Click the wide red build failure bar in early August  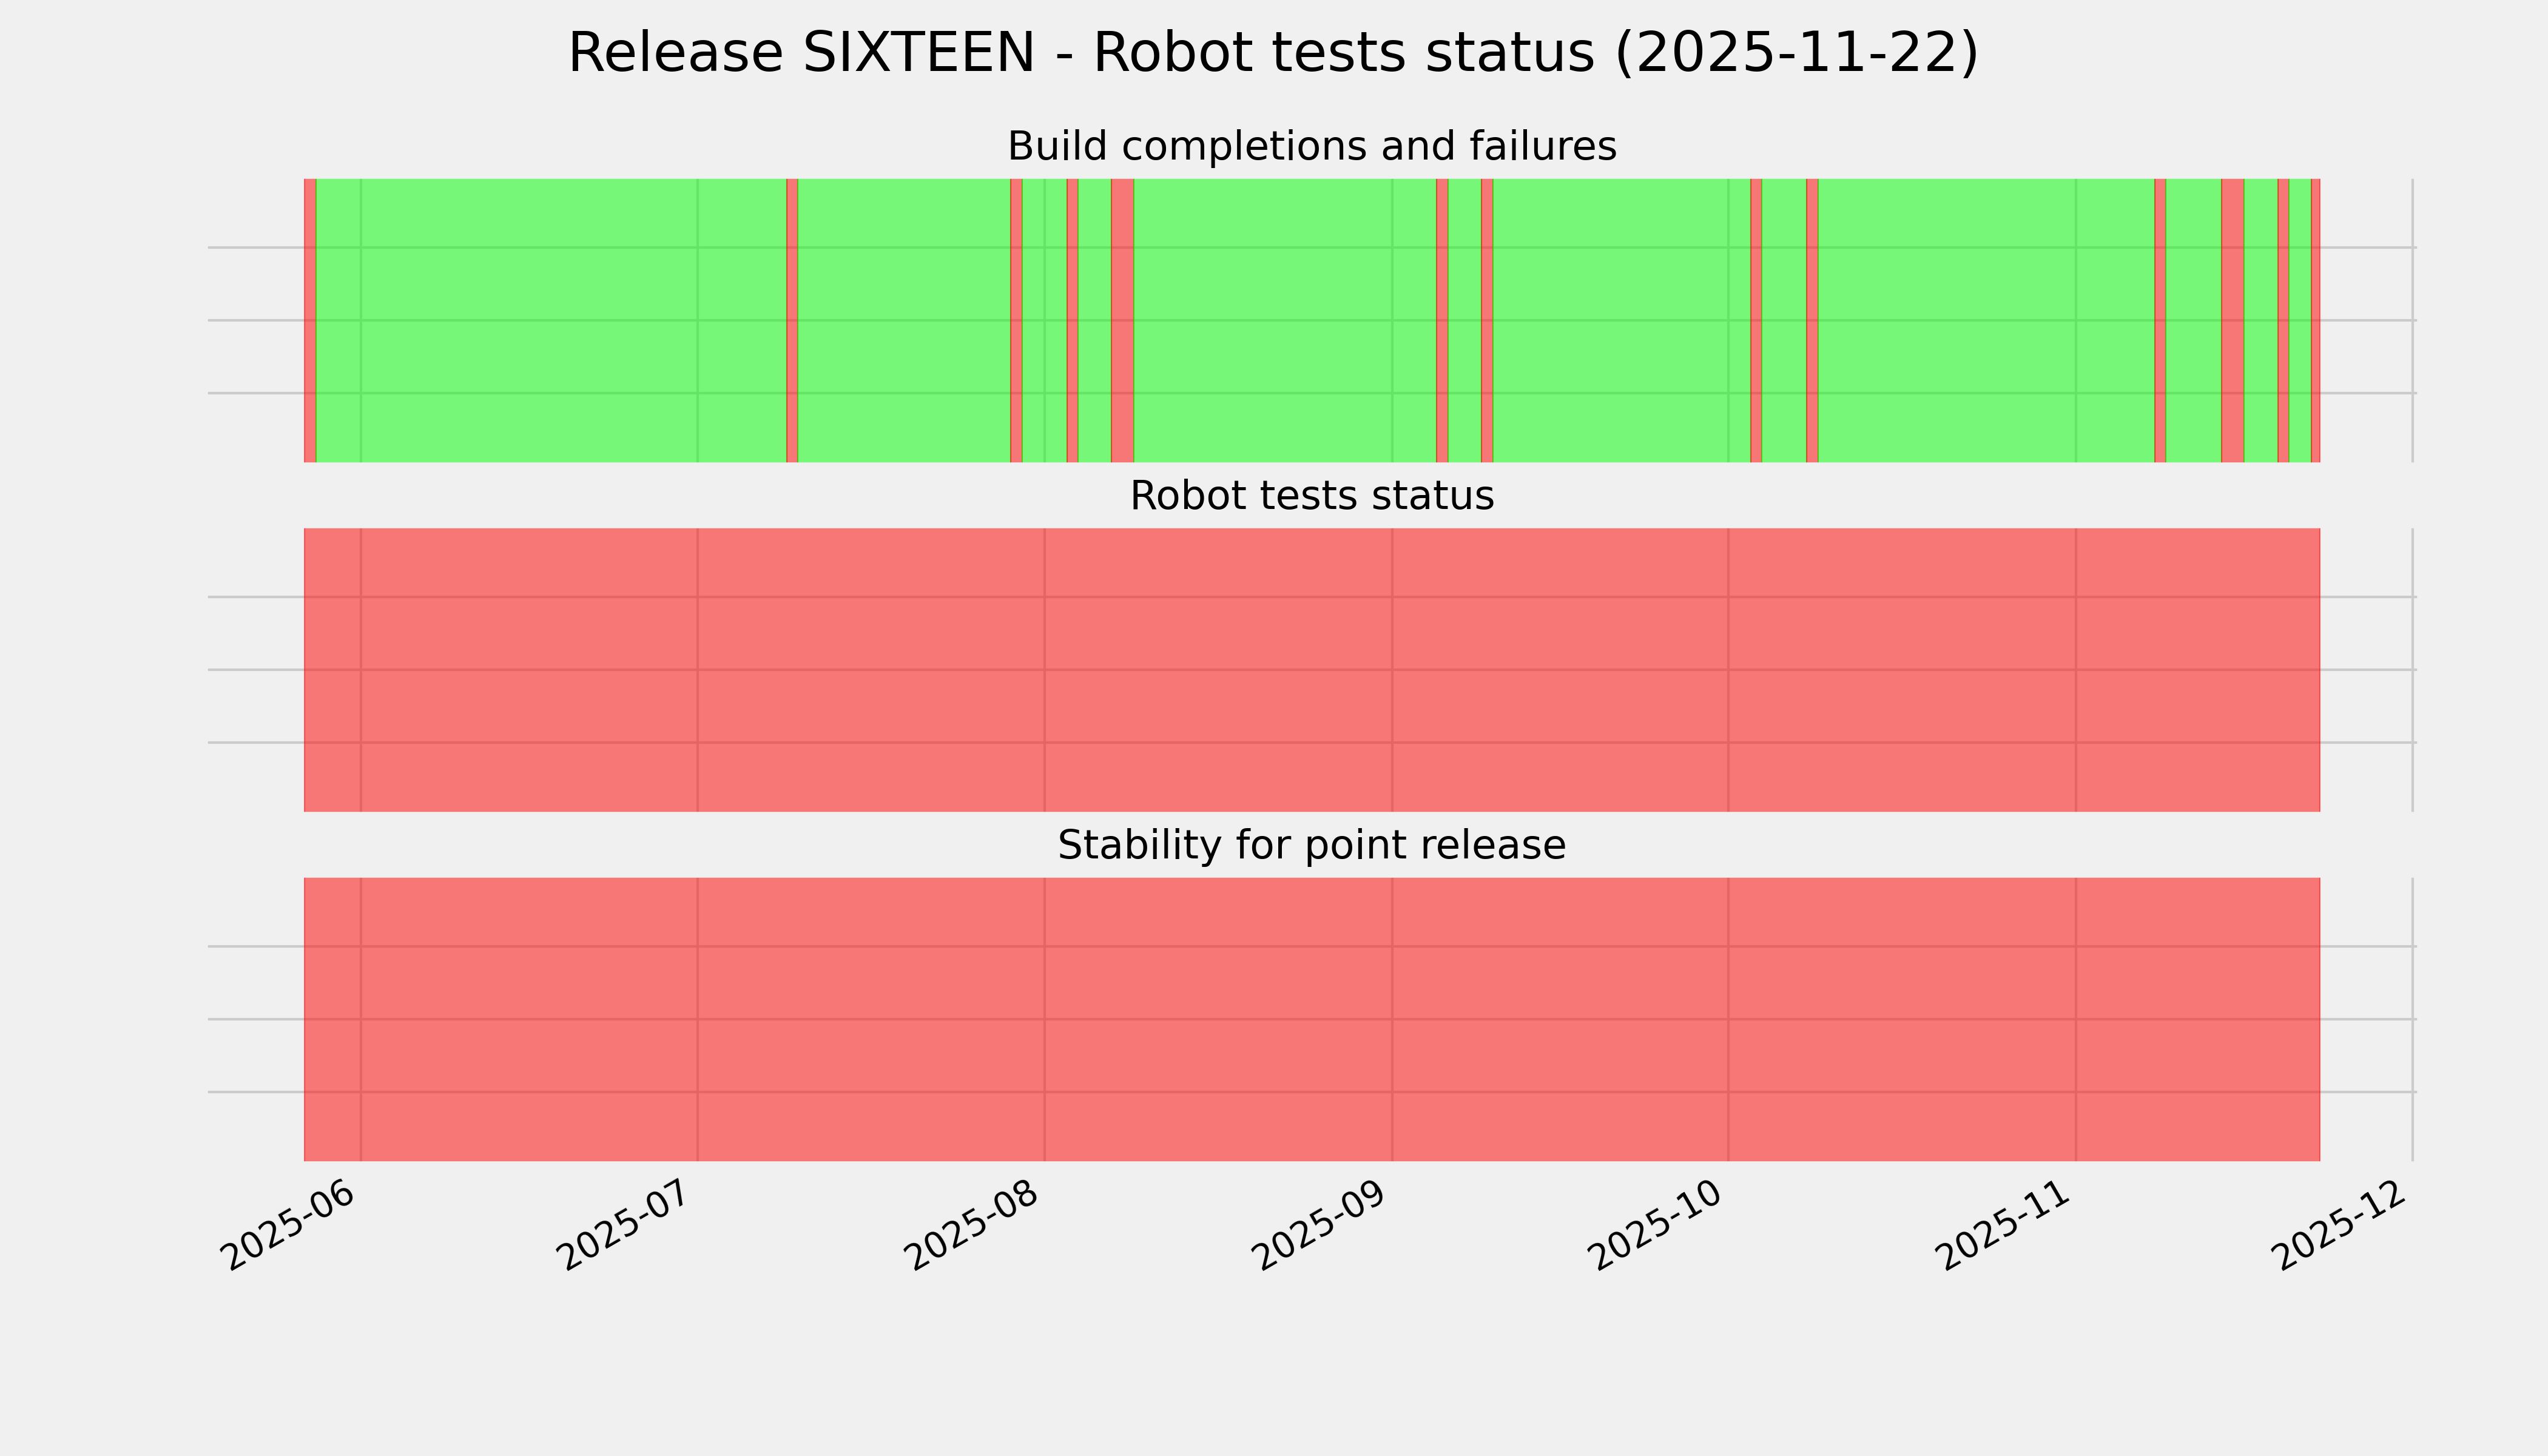coord(1122,320)
